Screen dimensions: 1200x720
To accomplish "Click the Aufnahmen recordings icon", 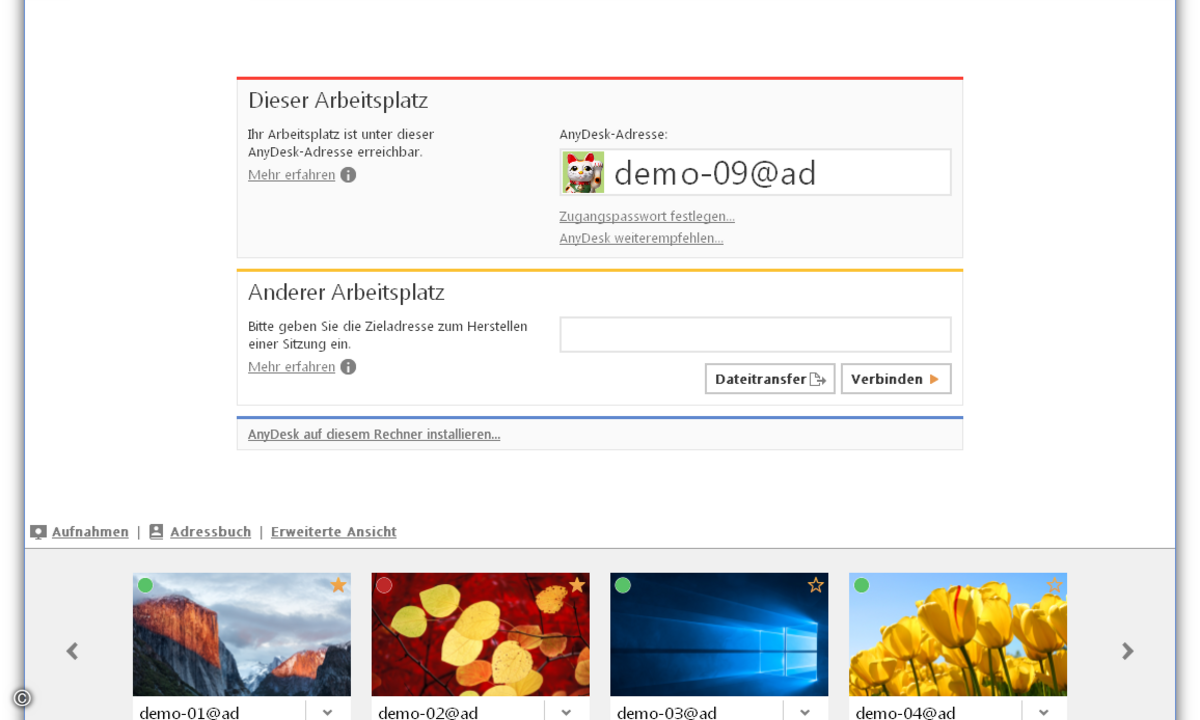I will (x=38, y=532).
